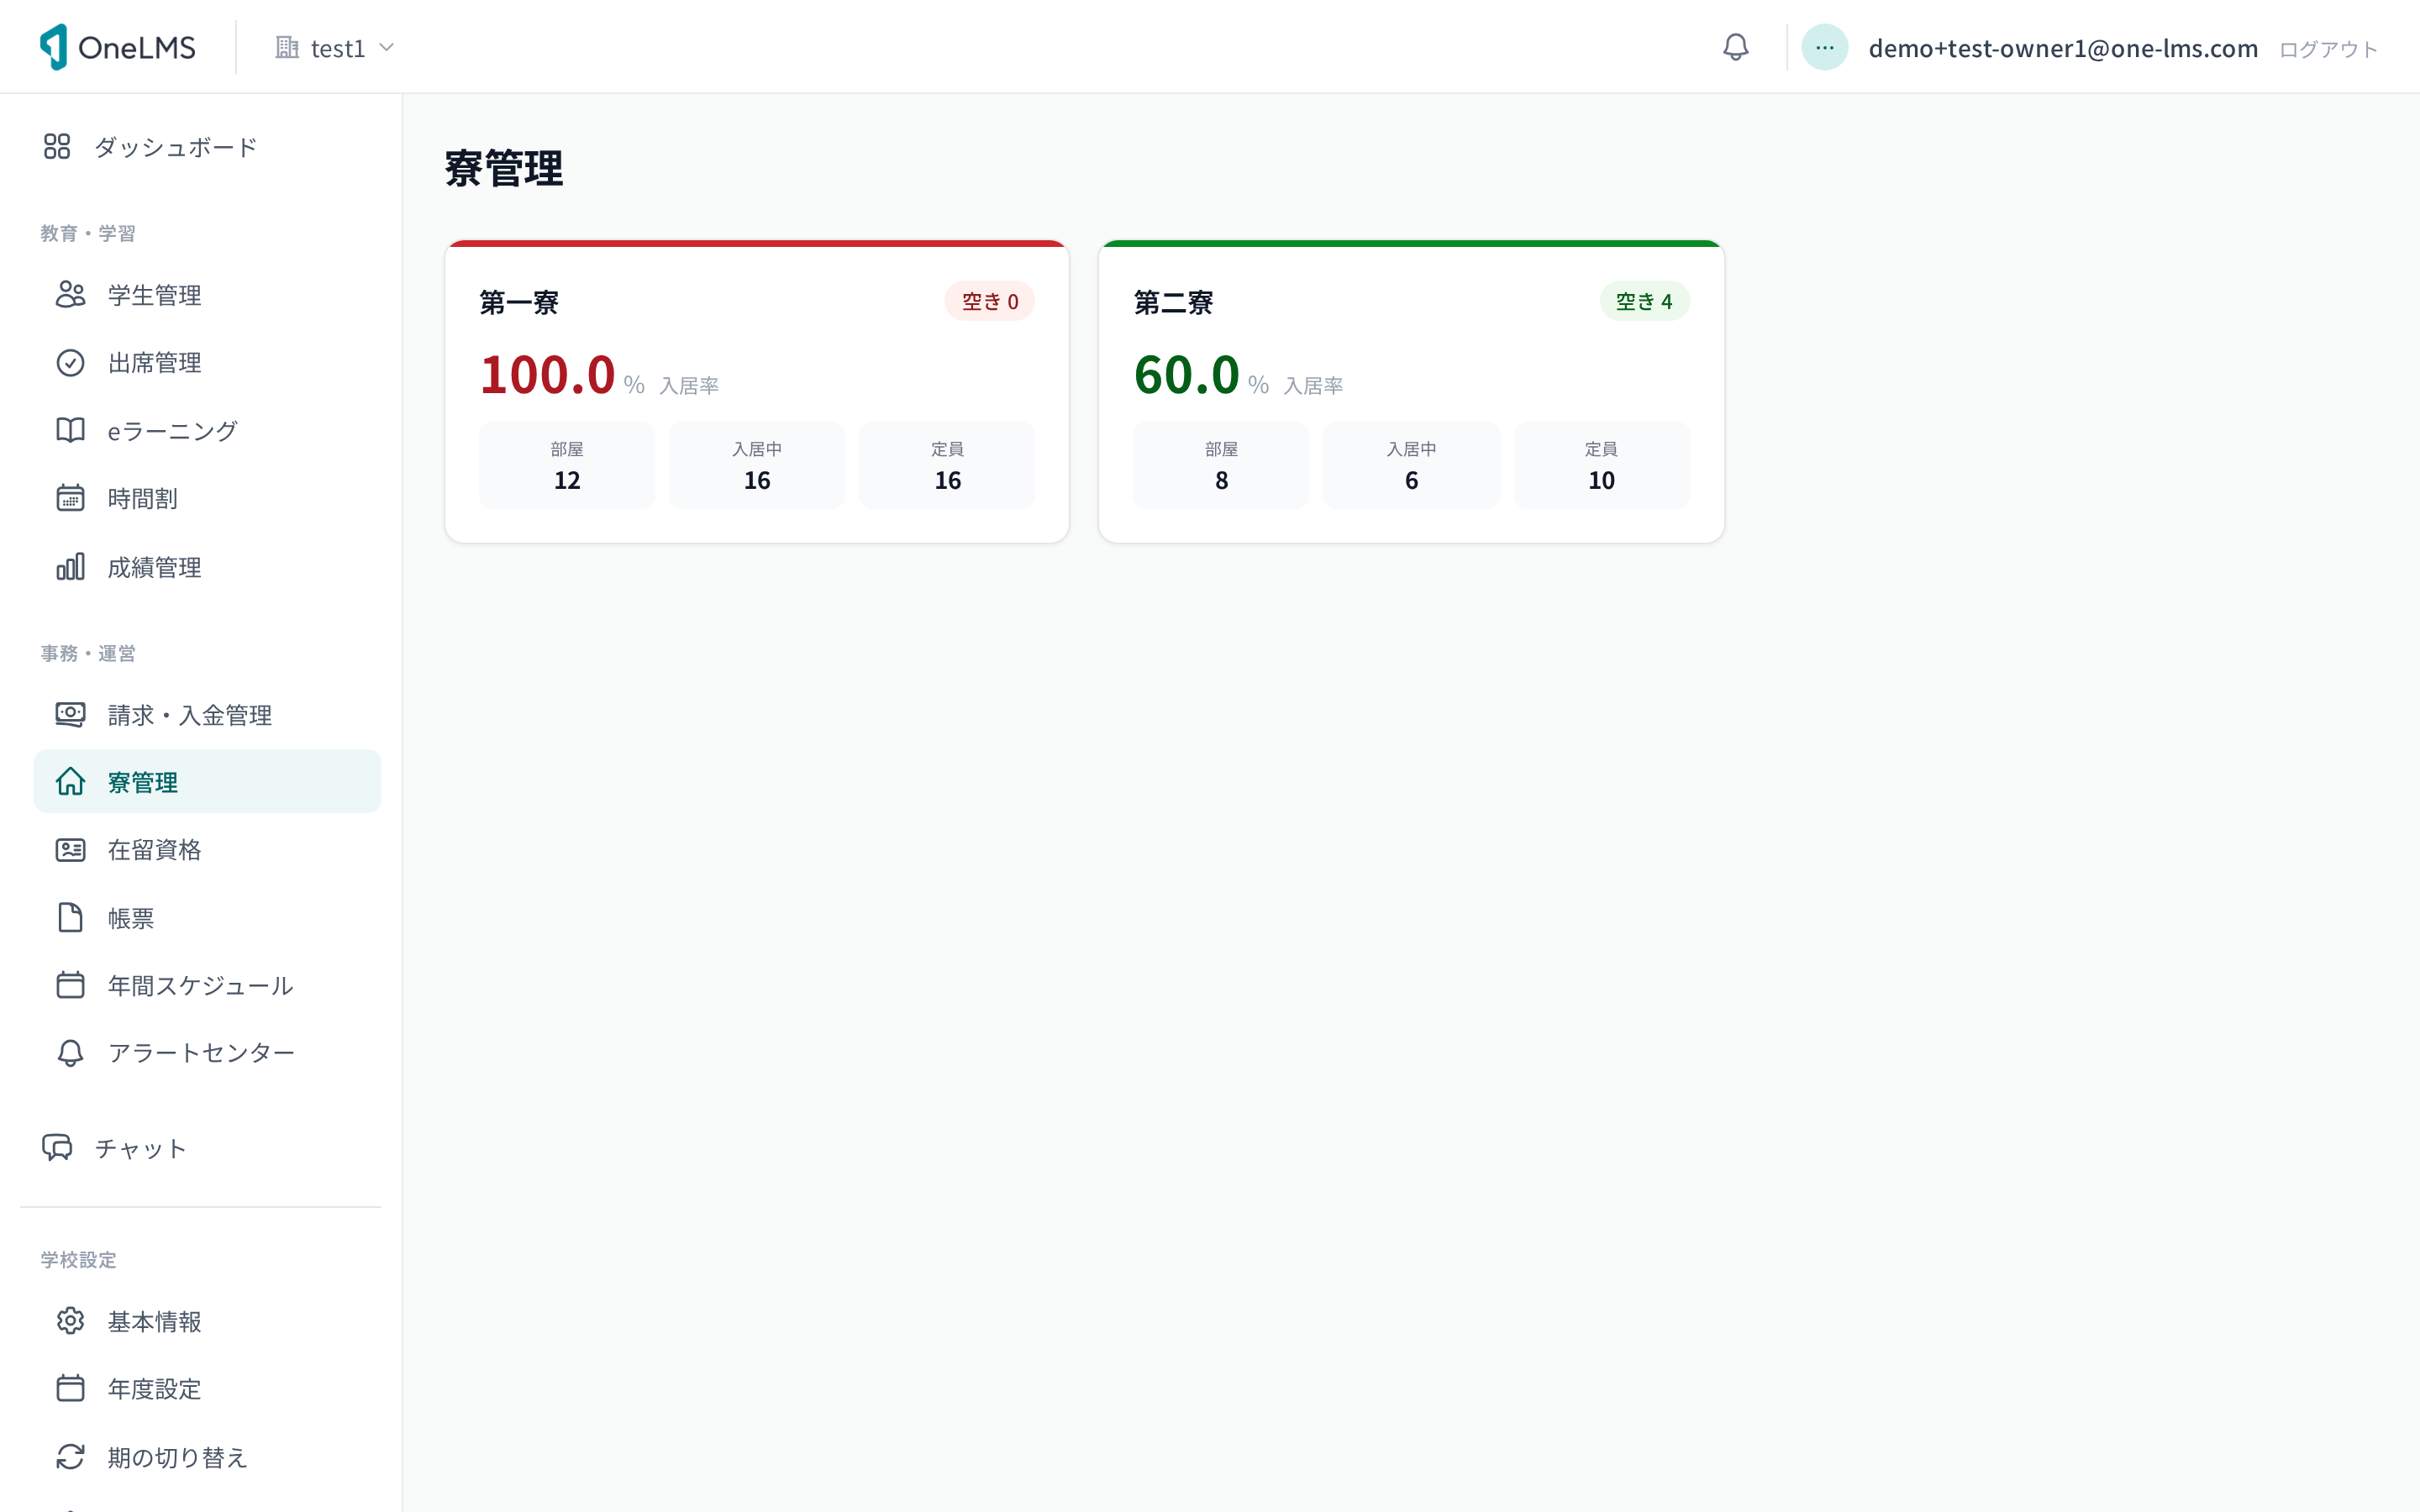This screenshot has width=2420, height=1512.
Task: Click the 100.0 occupancy rate value
Action: (547, 375)
